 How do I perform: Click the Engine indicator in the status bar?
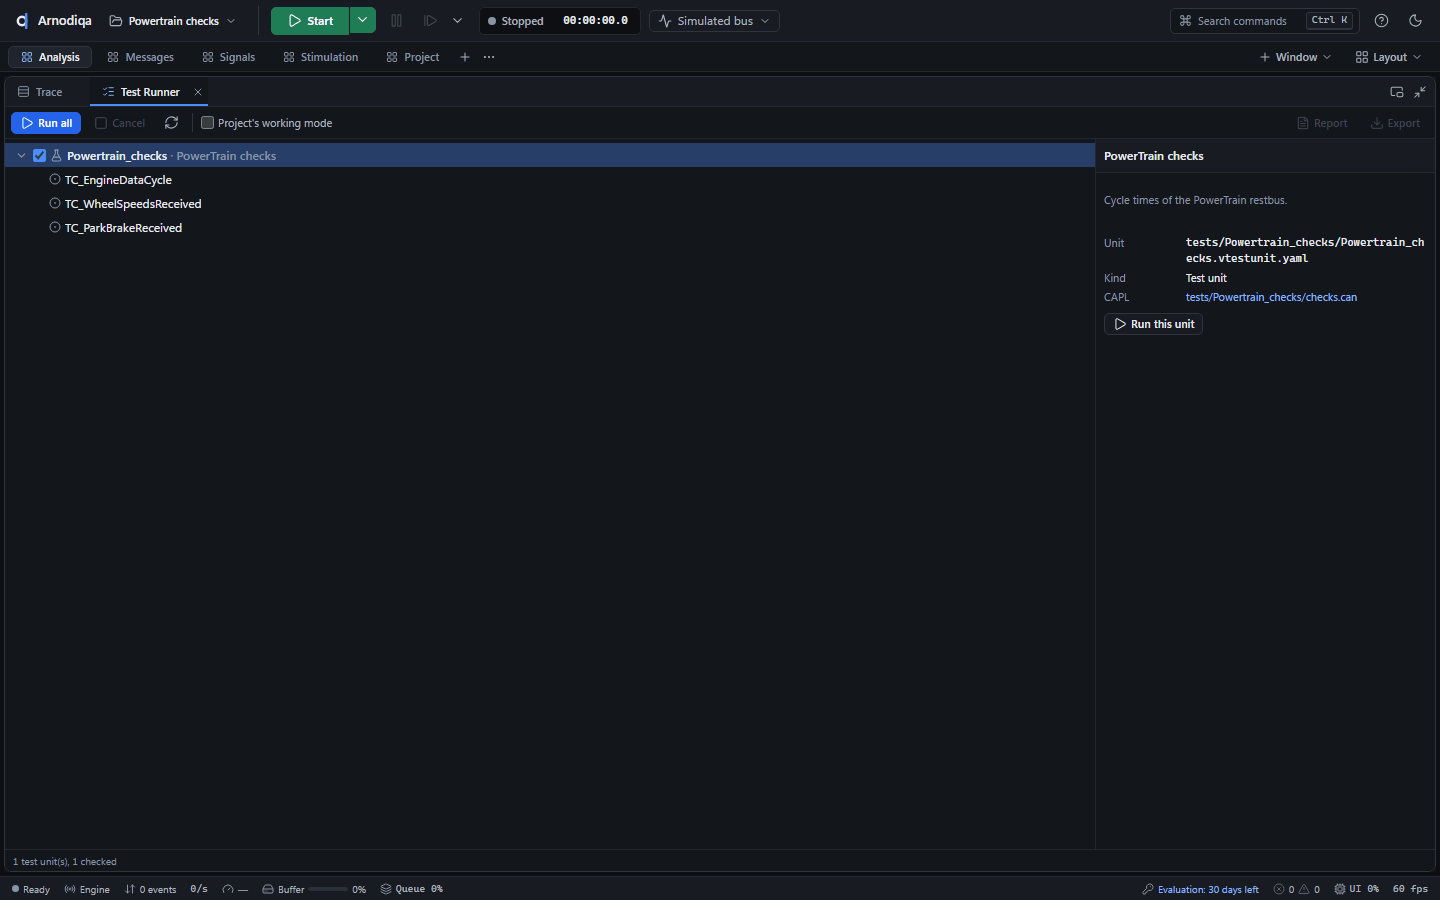(x=87, y=889)
